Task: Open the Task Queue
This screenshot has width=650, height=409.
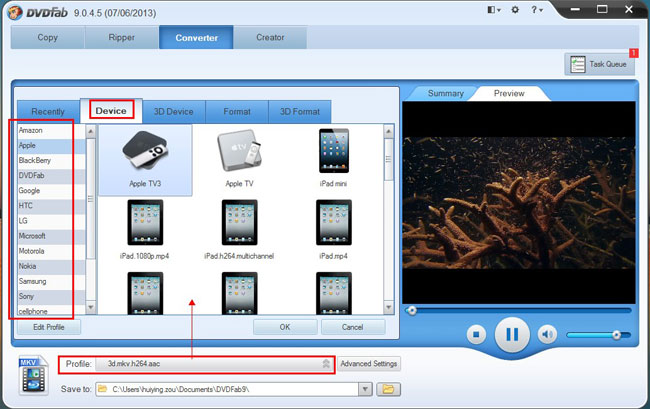Action: 599,64
